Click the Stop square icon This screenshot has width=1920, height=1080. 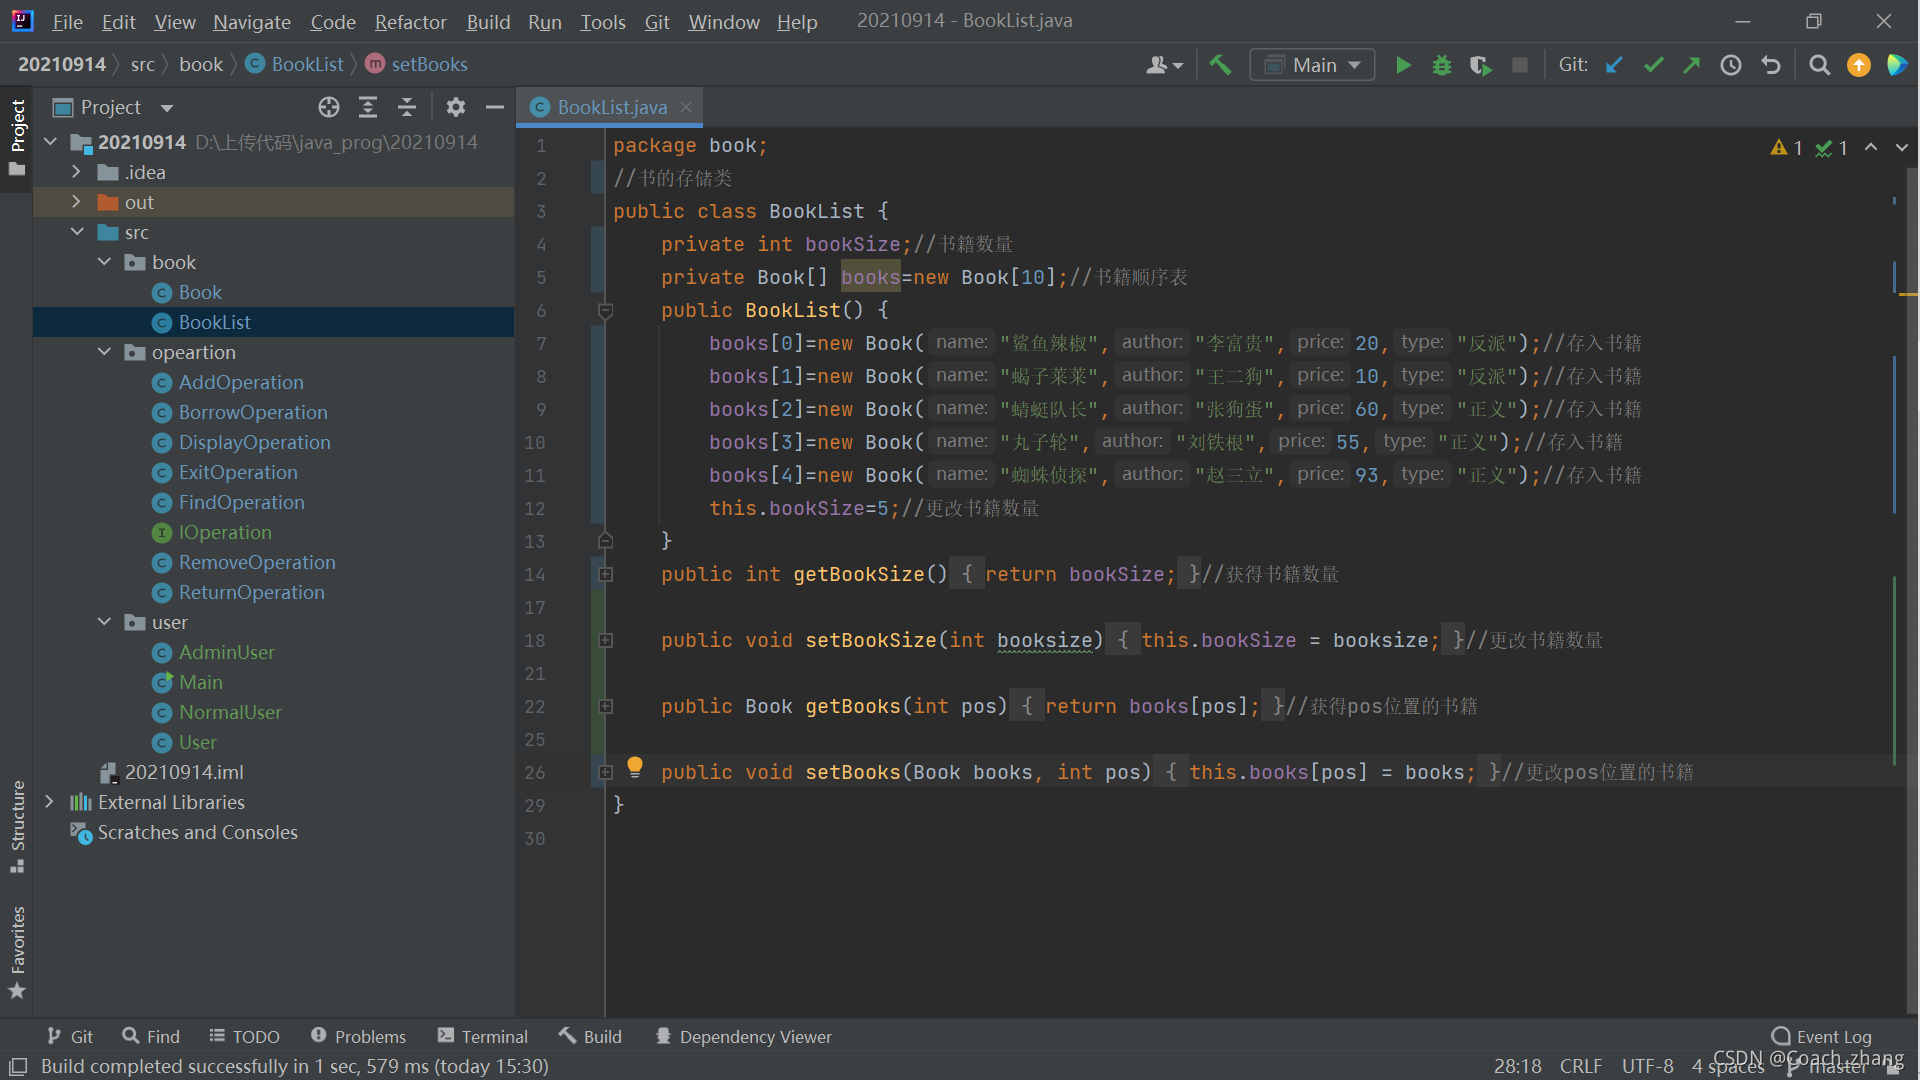point(1520,65)
